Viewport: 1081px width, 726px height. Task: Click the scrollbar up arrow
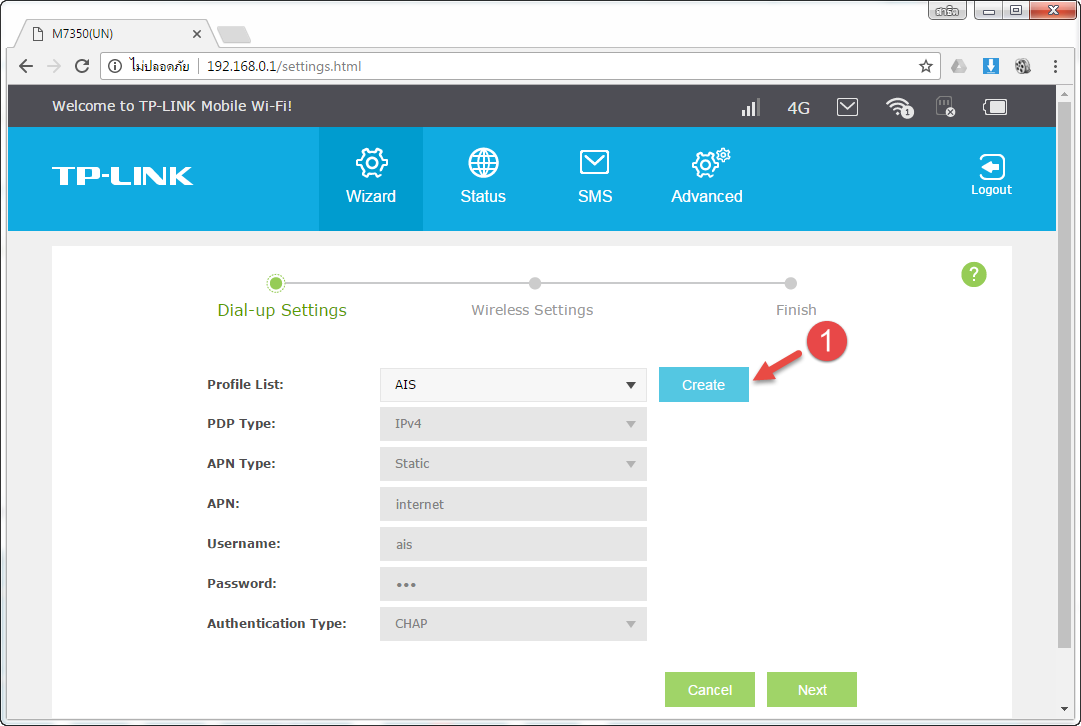click(x=1064, y=93)
